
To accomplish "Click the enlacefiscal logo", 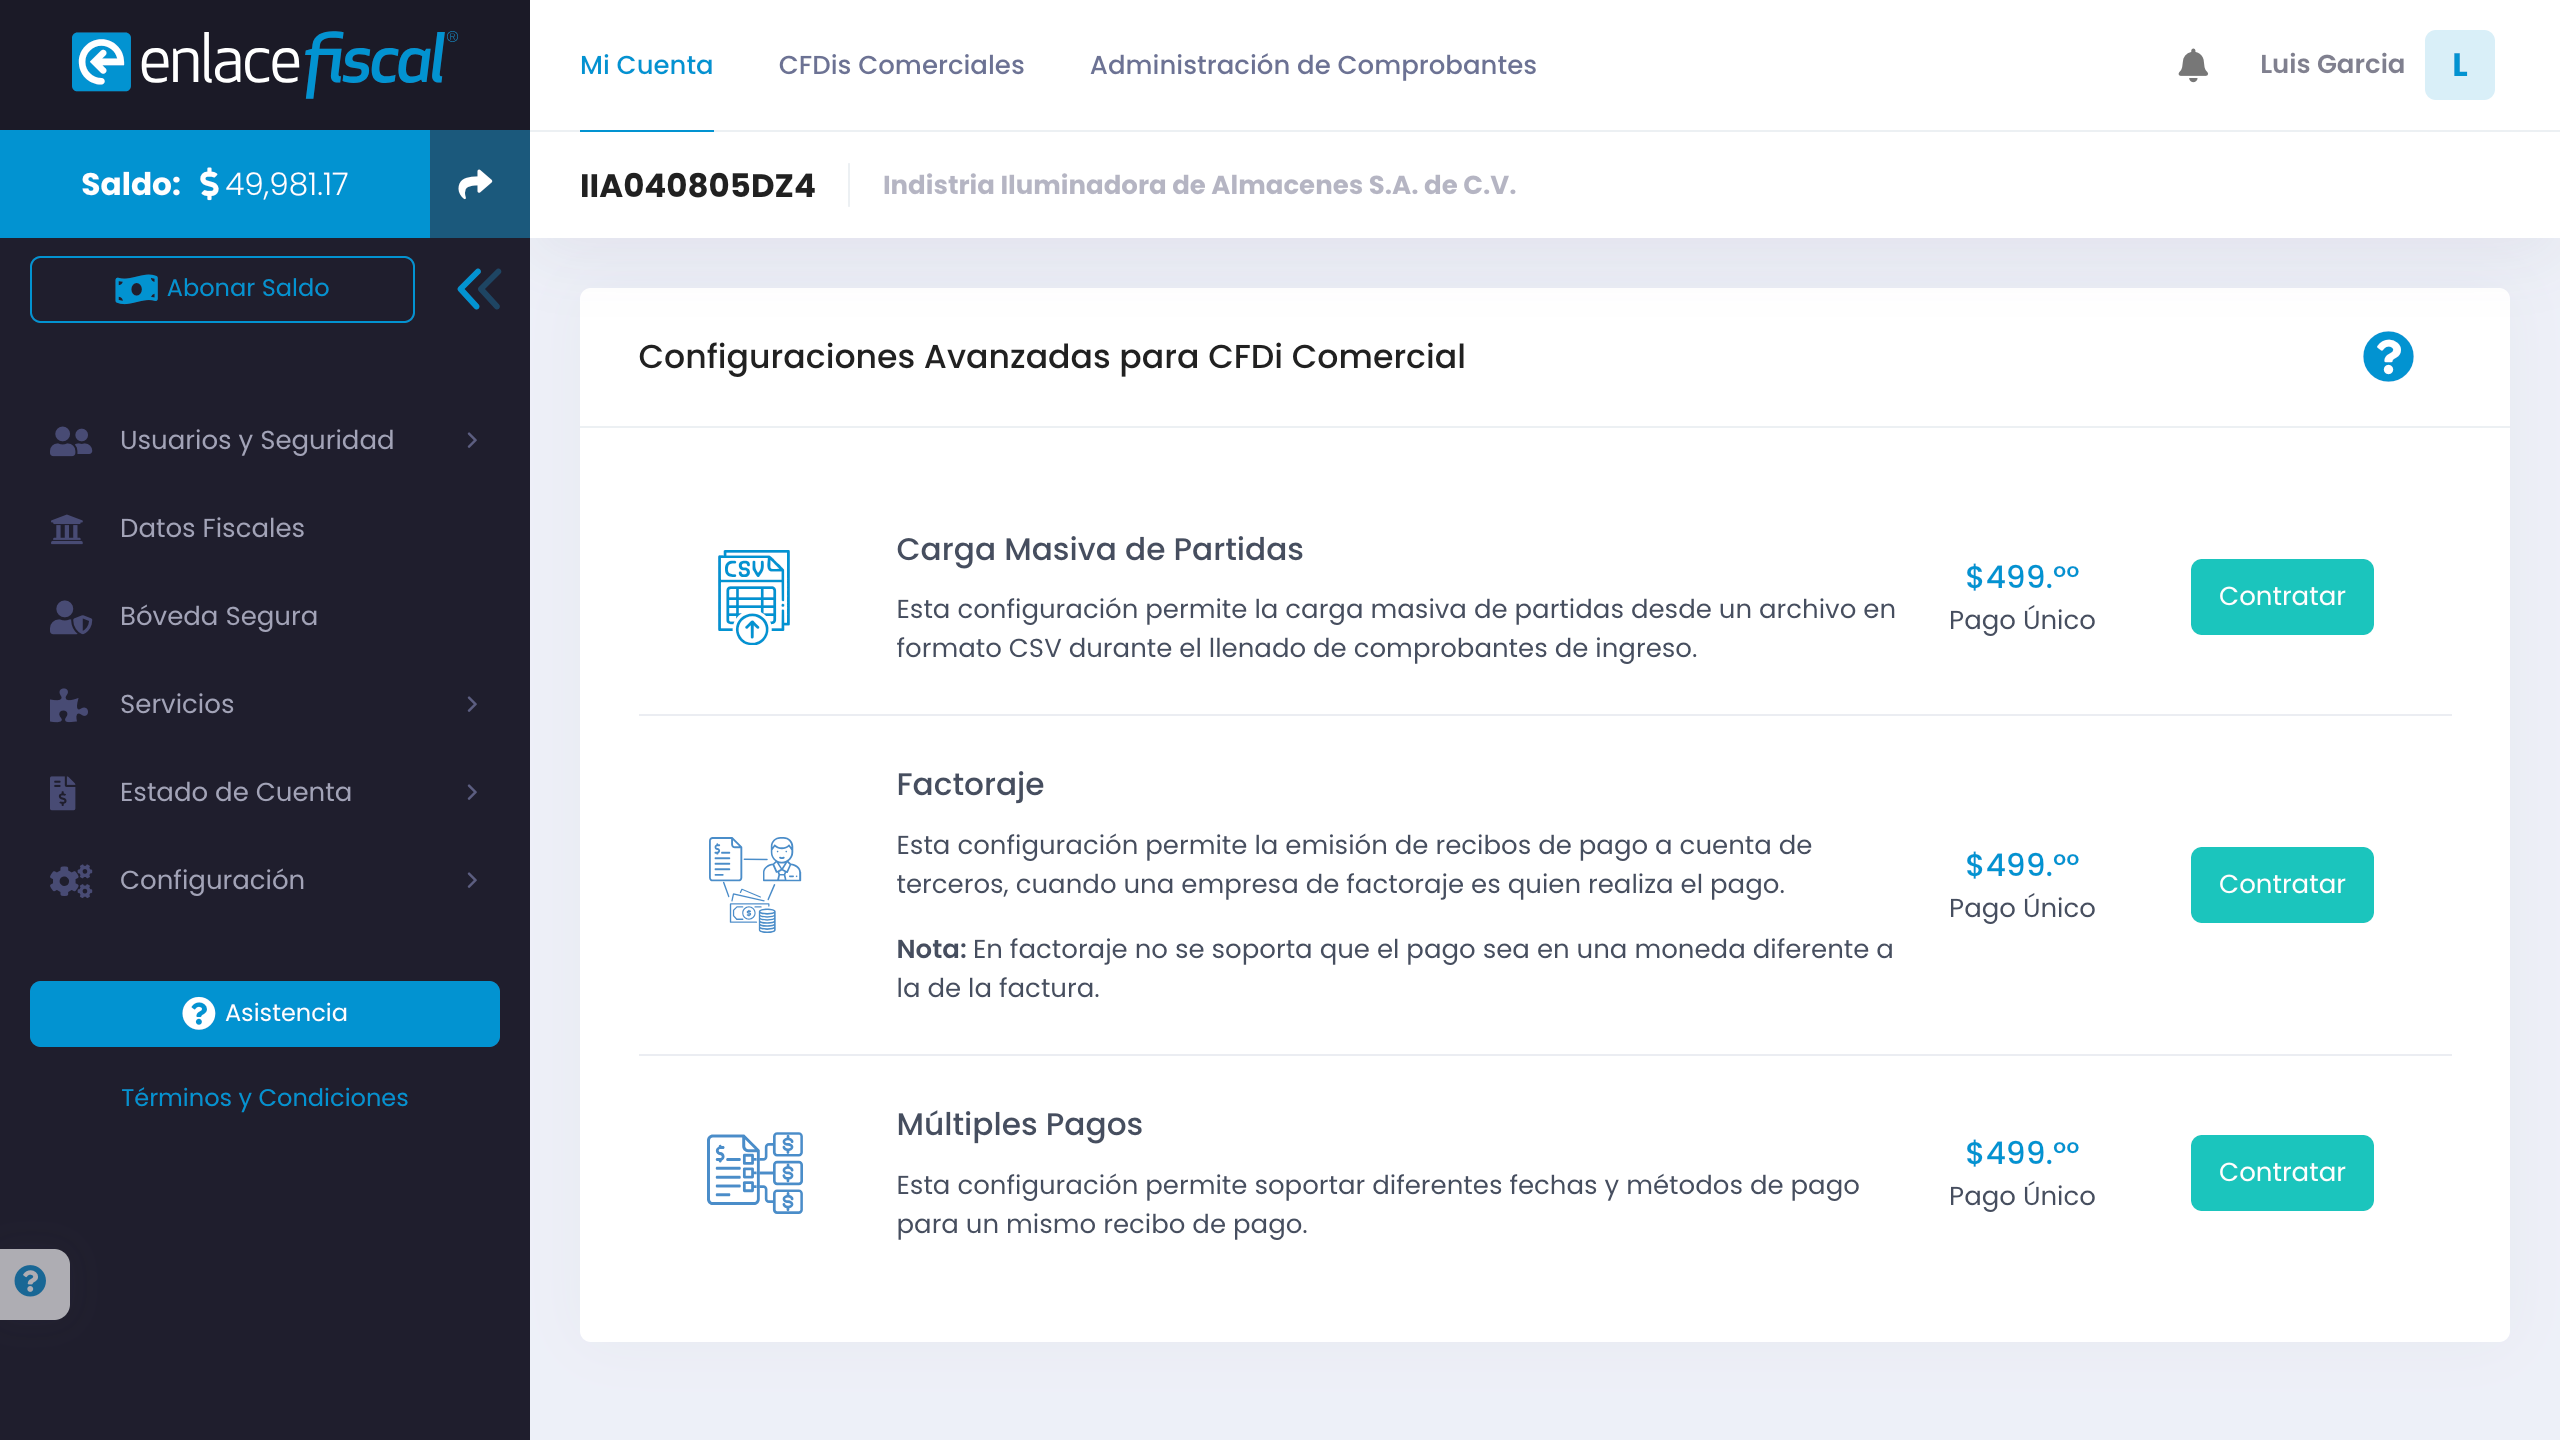I will coord(264,63).
